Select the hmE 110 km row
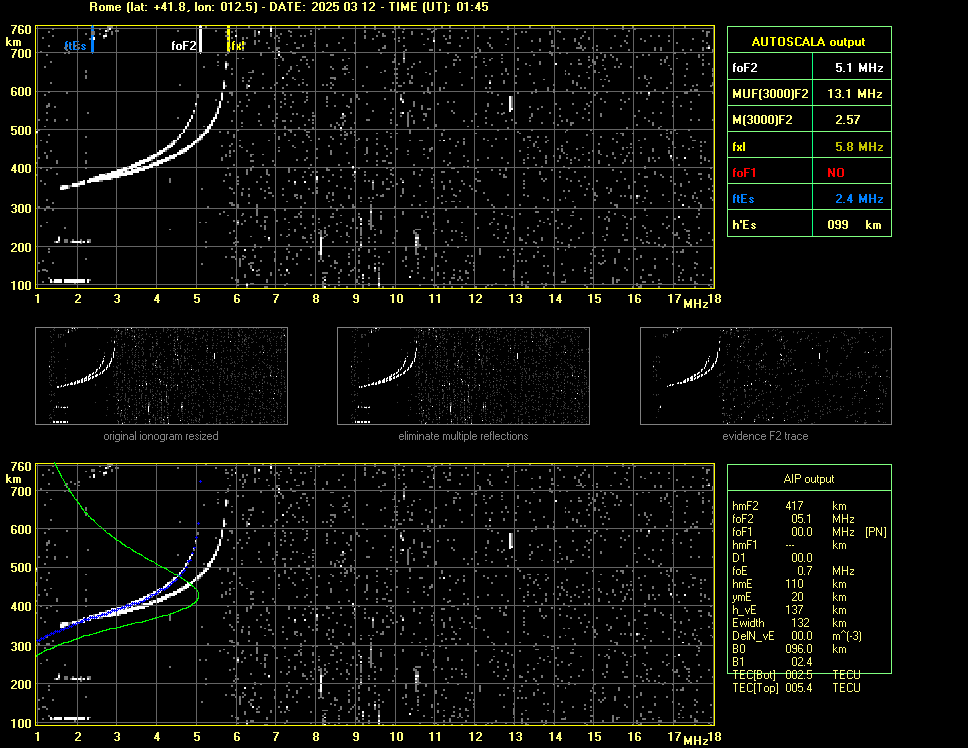968x748 pixels. click(788, 584)
